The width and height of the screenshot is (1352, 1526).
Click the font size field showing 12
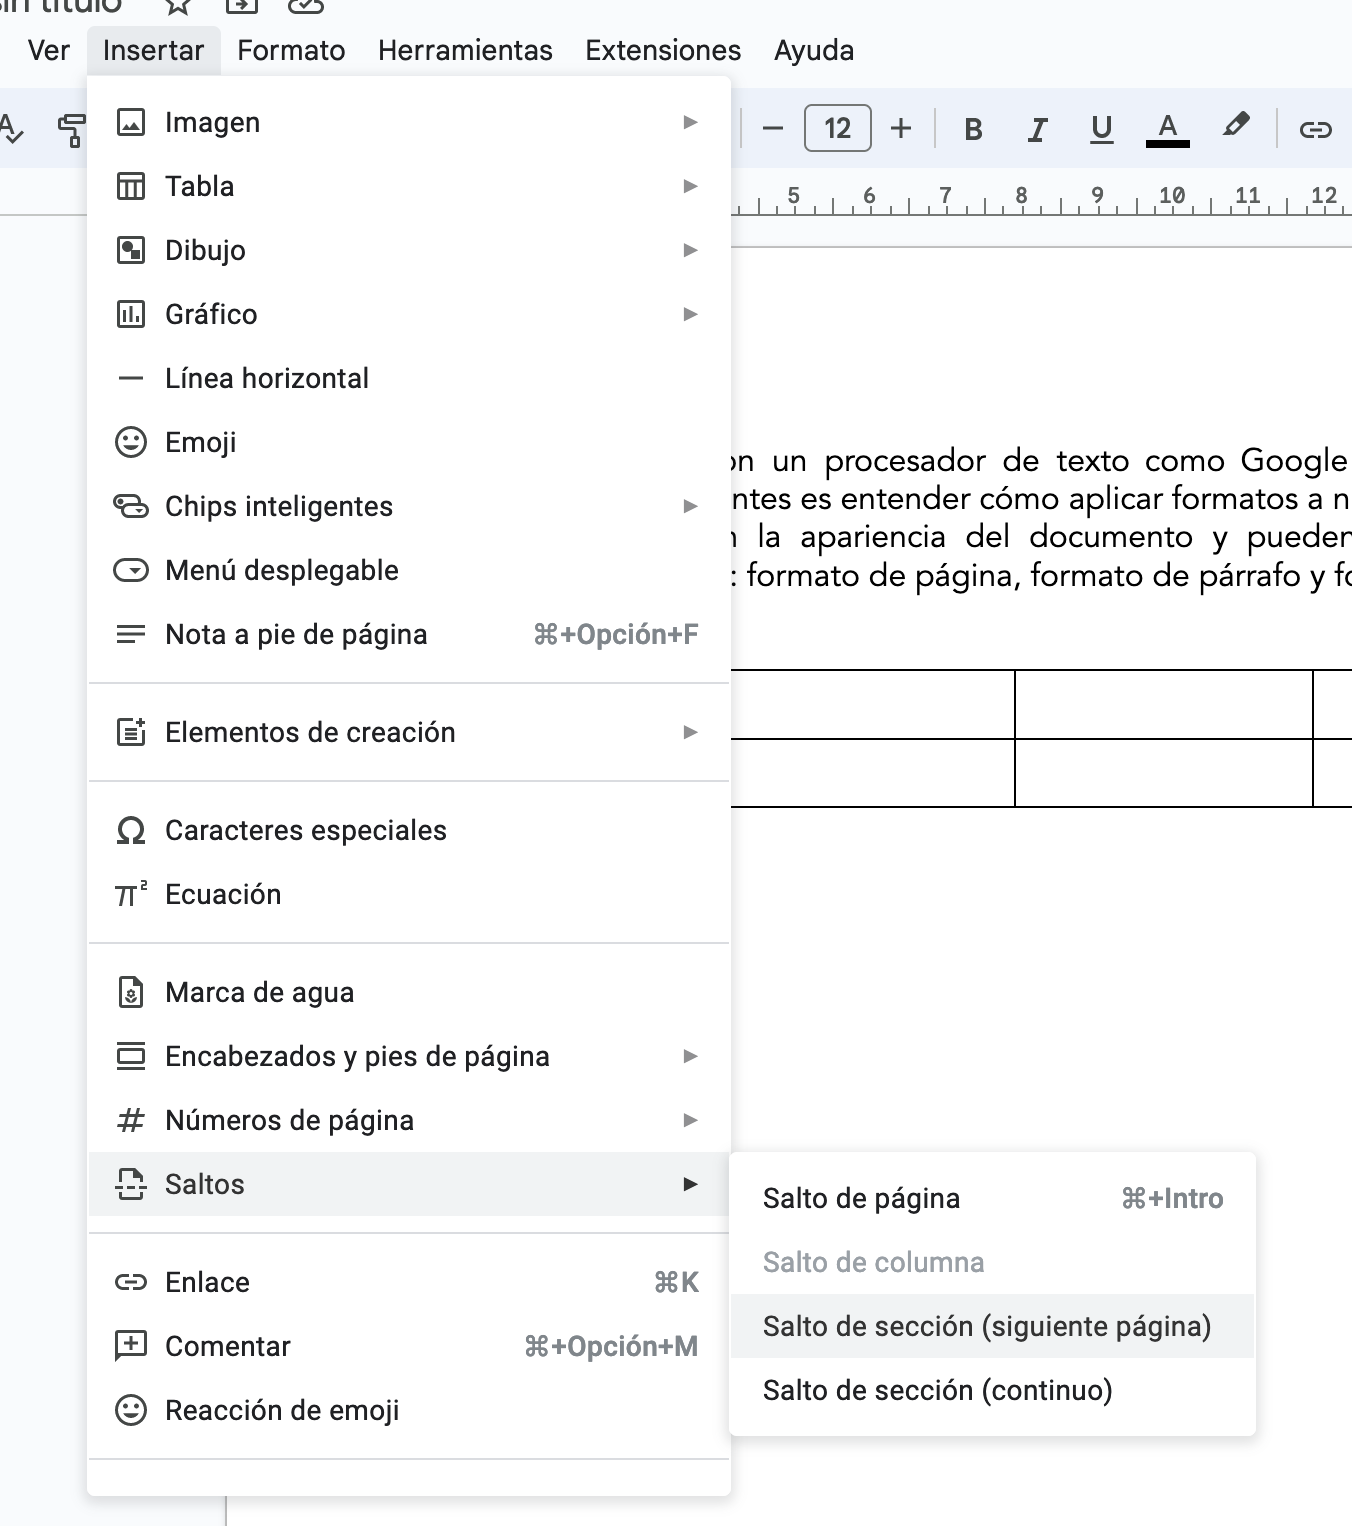pyautogui.click(x=837, y=129)
